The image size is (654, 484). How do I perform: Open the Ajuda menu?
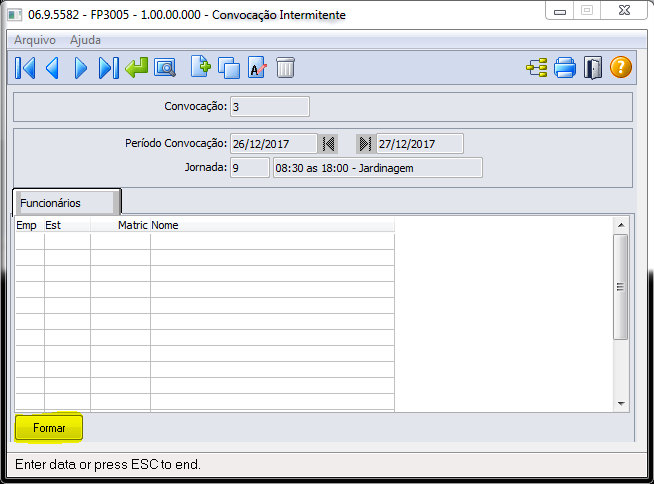click(85, 40)
